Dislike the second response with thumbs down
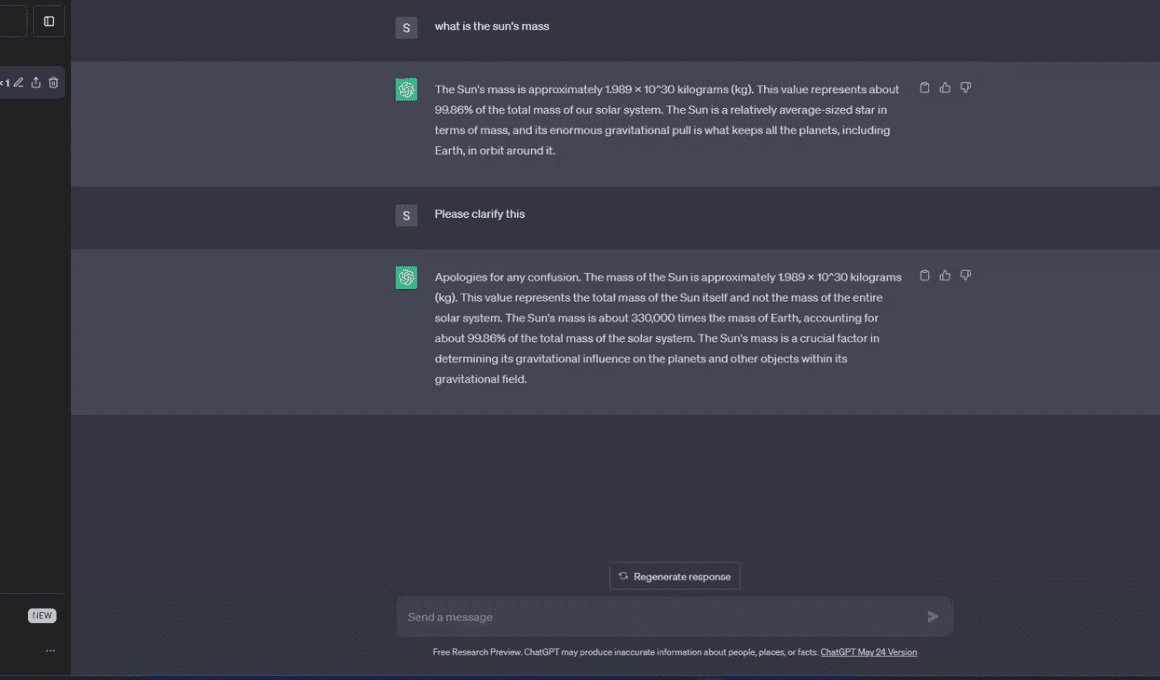The height and width of the screenshot is (680, 1160). 965,275
